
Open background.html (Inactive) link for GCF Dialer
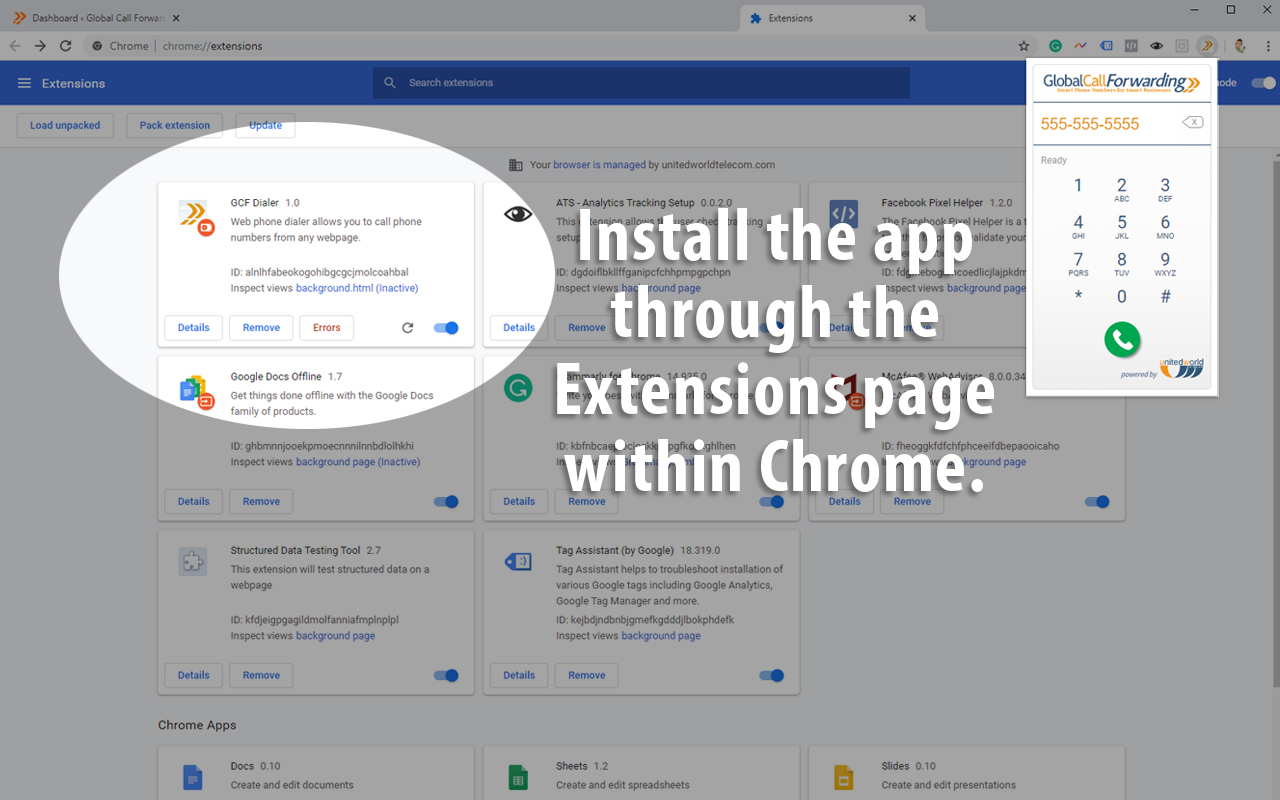(357, 288)
